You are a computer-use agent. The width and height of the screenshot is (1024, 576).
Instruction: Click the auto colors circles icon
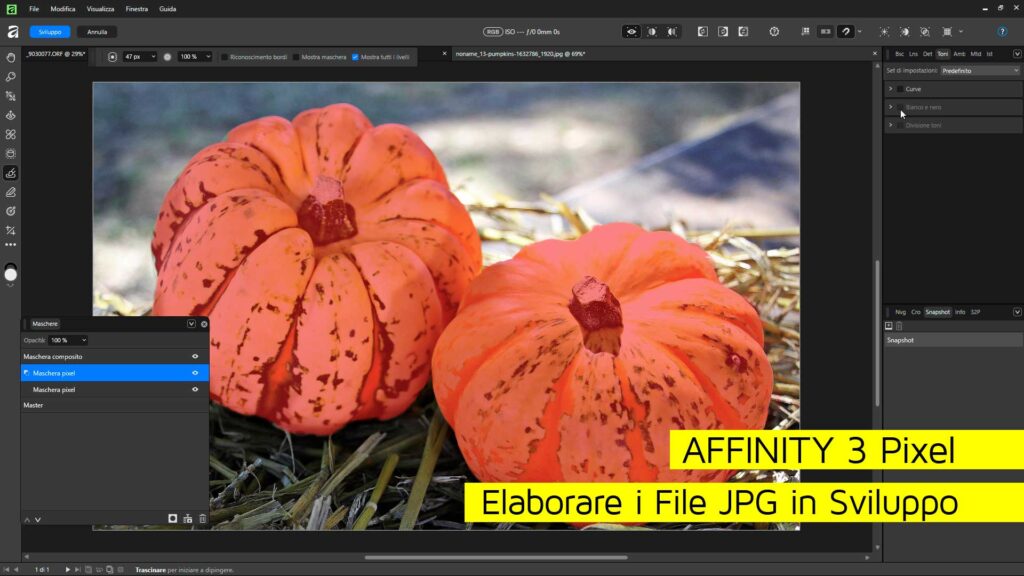pos(925,31)
